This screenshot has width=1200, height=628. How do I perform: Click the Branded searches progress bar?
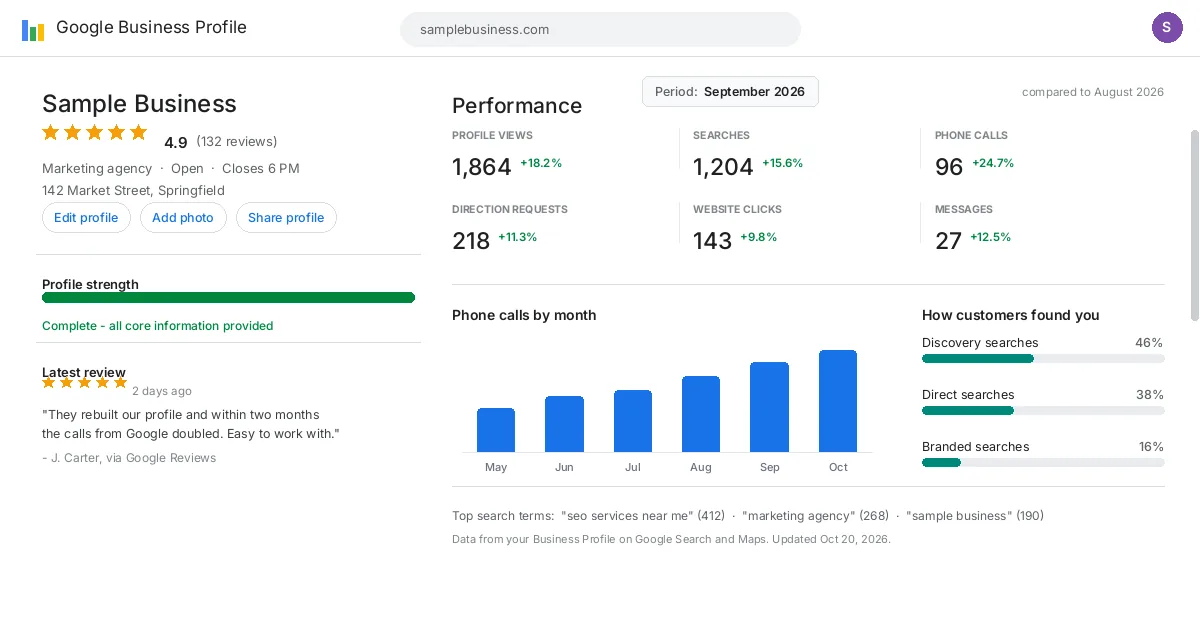pyautogui.click(x=1043, y=462)
